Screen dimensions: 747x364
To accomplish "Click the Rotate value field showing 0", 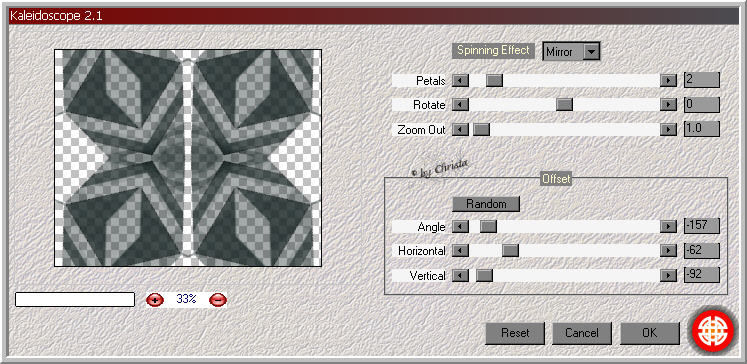I will point(701,104).
